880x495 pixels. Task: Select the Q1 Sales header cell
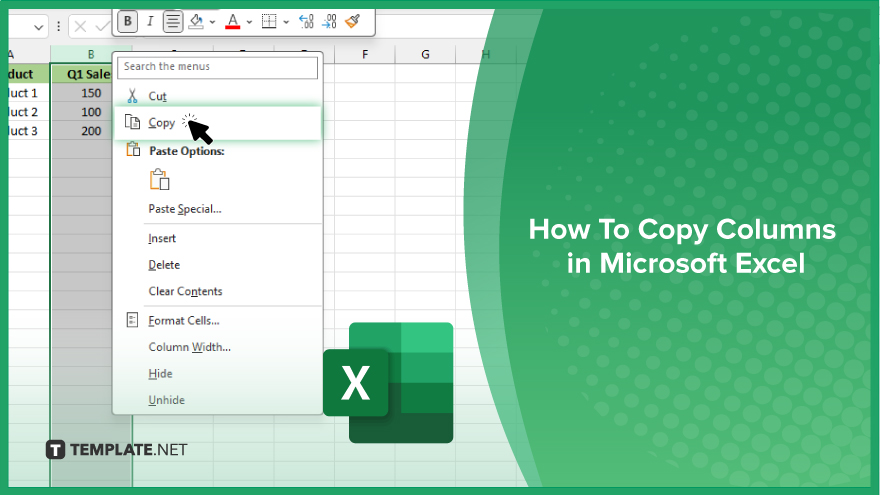pos(81,74)
